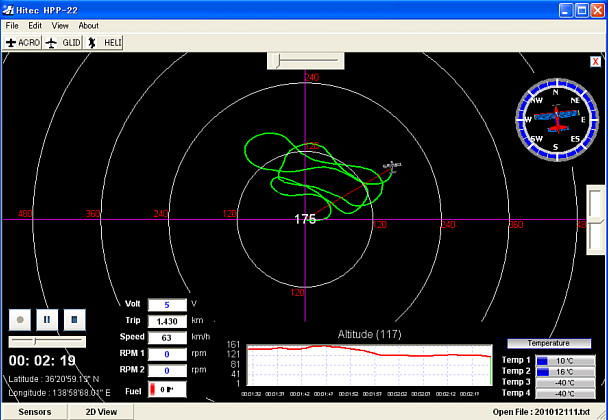Click the Fuel gauge indicator
This screenshot has height=420, width=608.
tap(166, 388)
